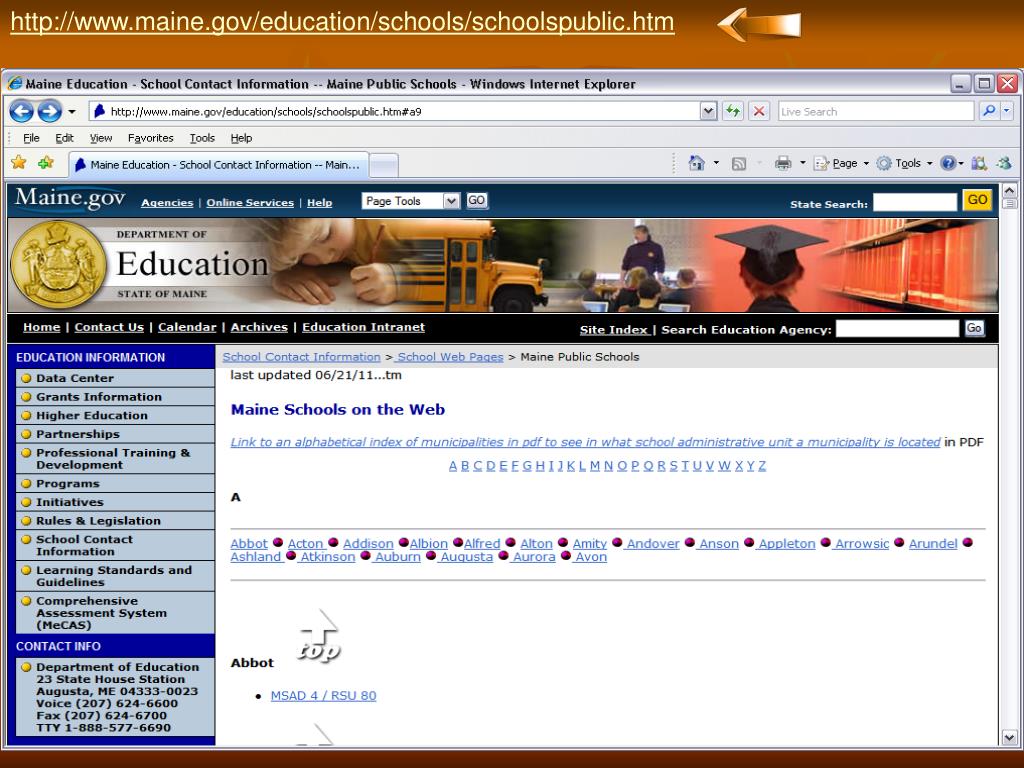Expand Home icon dropdown arrow
The height and width of the screenshot is (768, 1024).
tap(716, 163)
